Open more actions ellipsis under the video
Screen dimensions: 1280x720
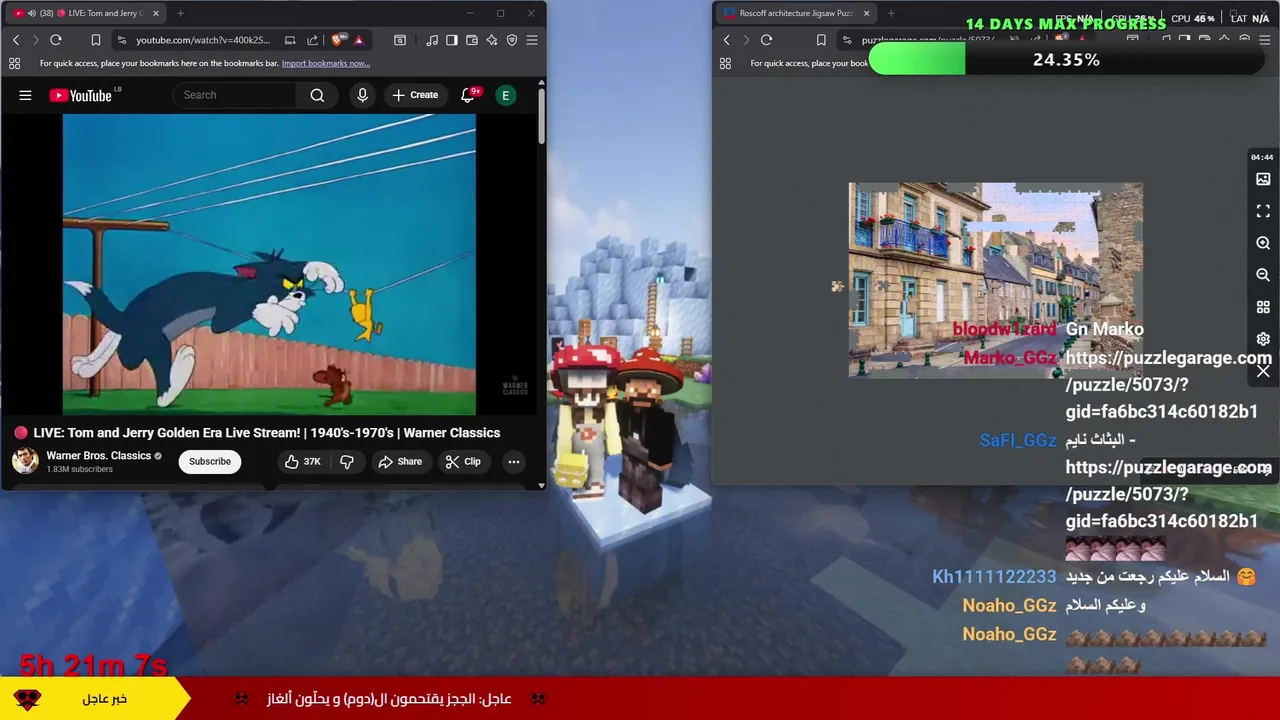tap(513, 461)
